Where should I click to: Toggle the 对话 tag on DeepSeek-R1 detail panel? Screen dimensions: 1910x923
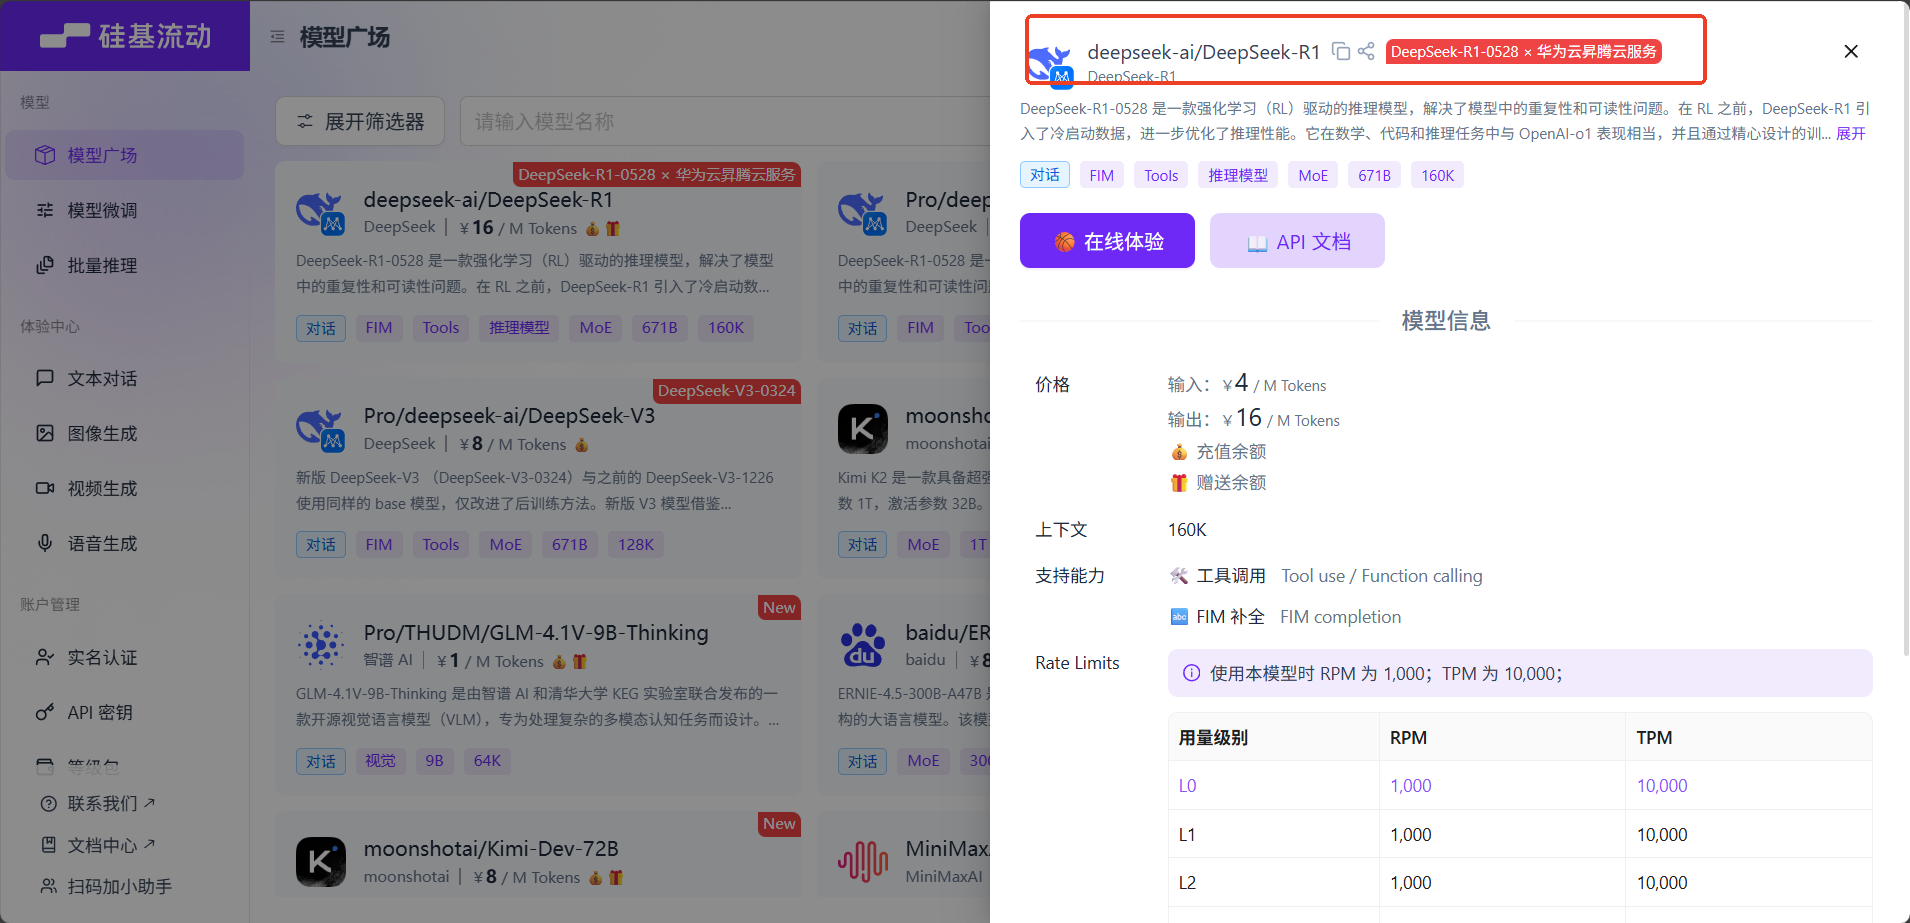tap(1044, 174)
